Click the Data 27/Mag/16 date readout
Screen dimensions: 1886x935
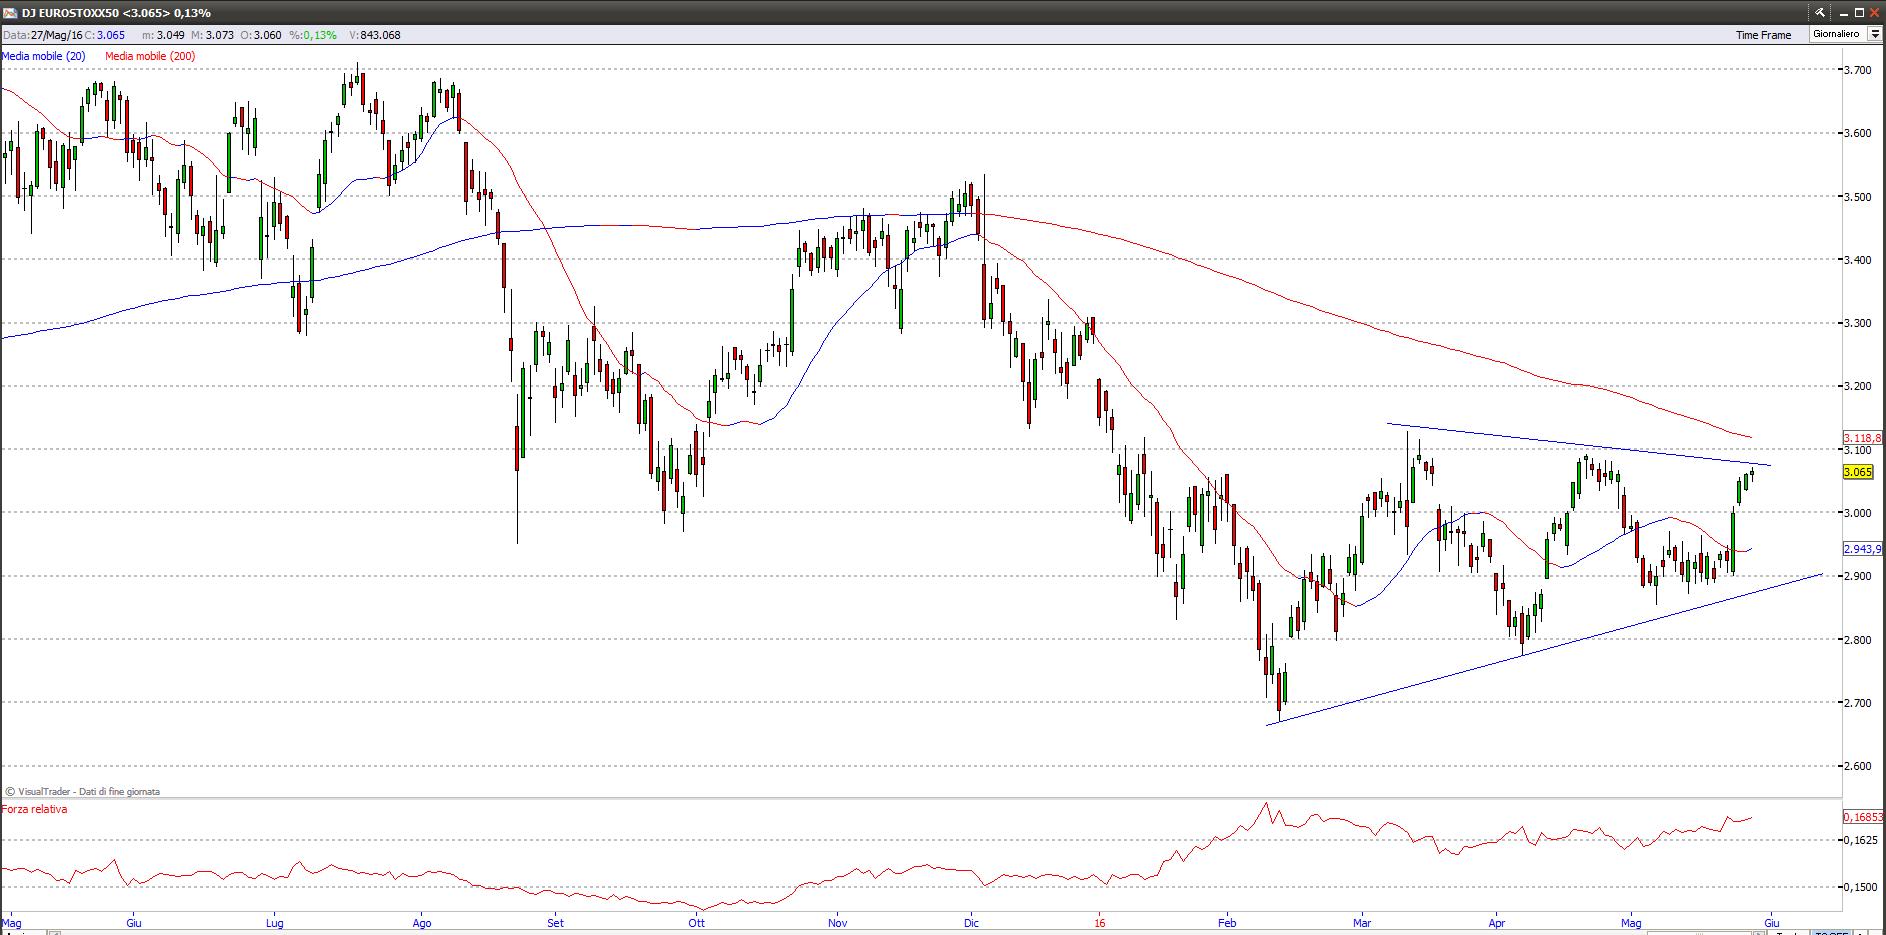[43, 35]
